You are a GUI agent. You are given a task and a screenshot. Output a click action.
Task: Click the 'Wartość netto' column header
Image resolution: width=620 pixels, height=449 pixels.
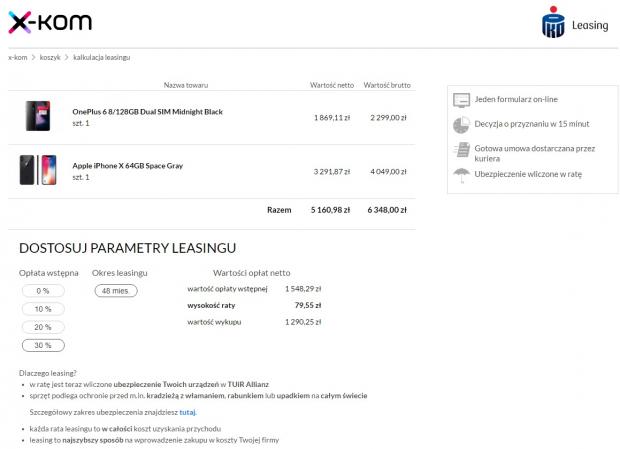click(x=332, y=85)
